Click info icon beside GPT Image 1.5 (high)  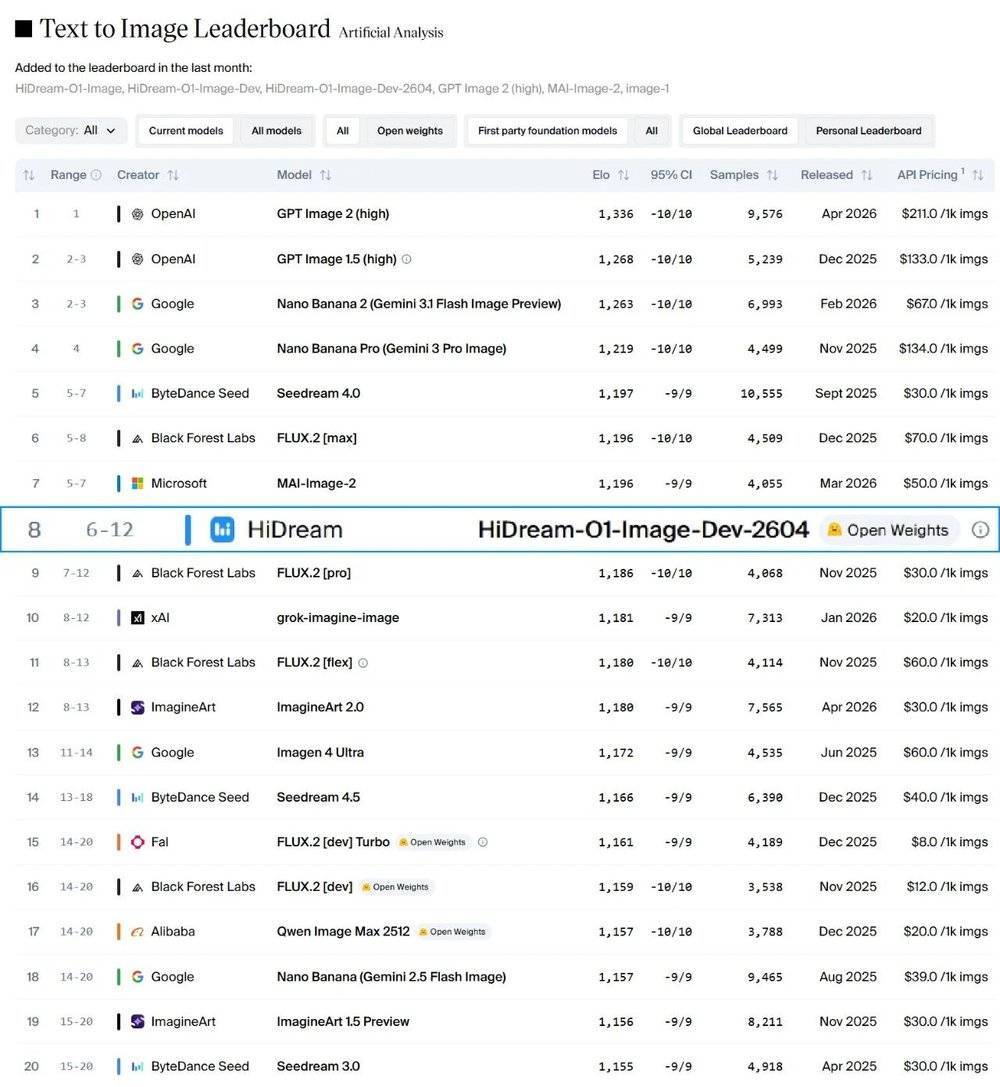click(407, 259)
